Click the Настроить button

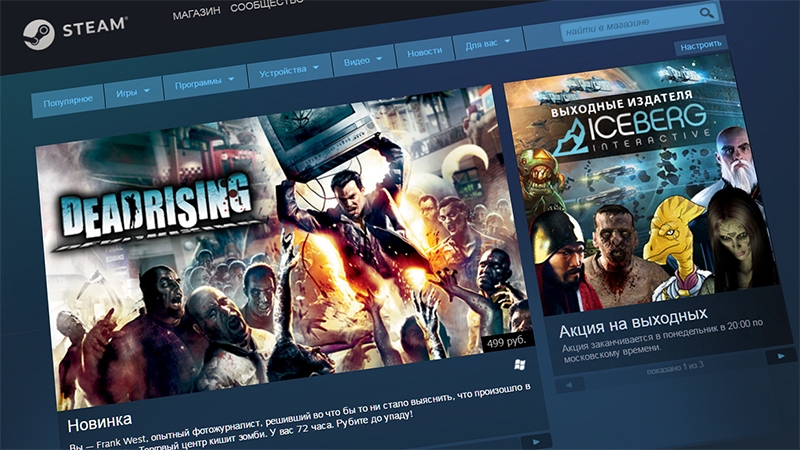click(701, 45)
